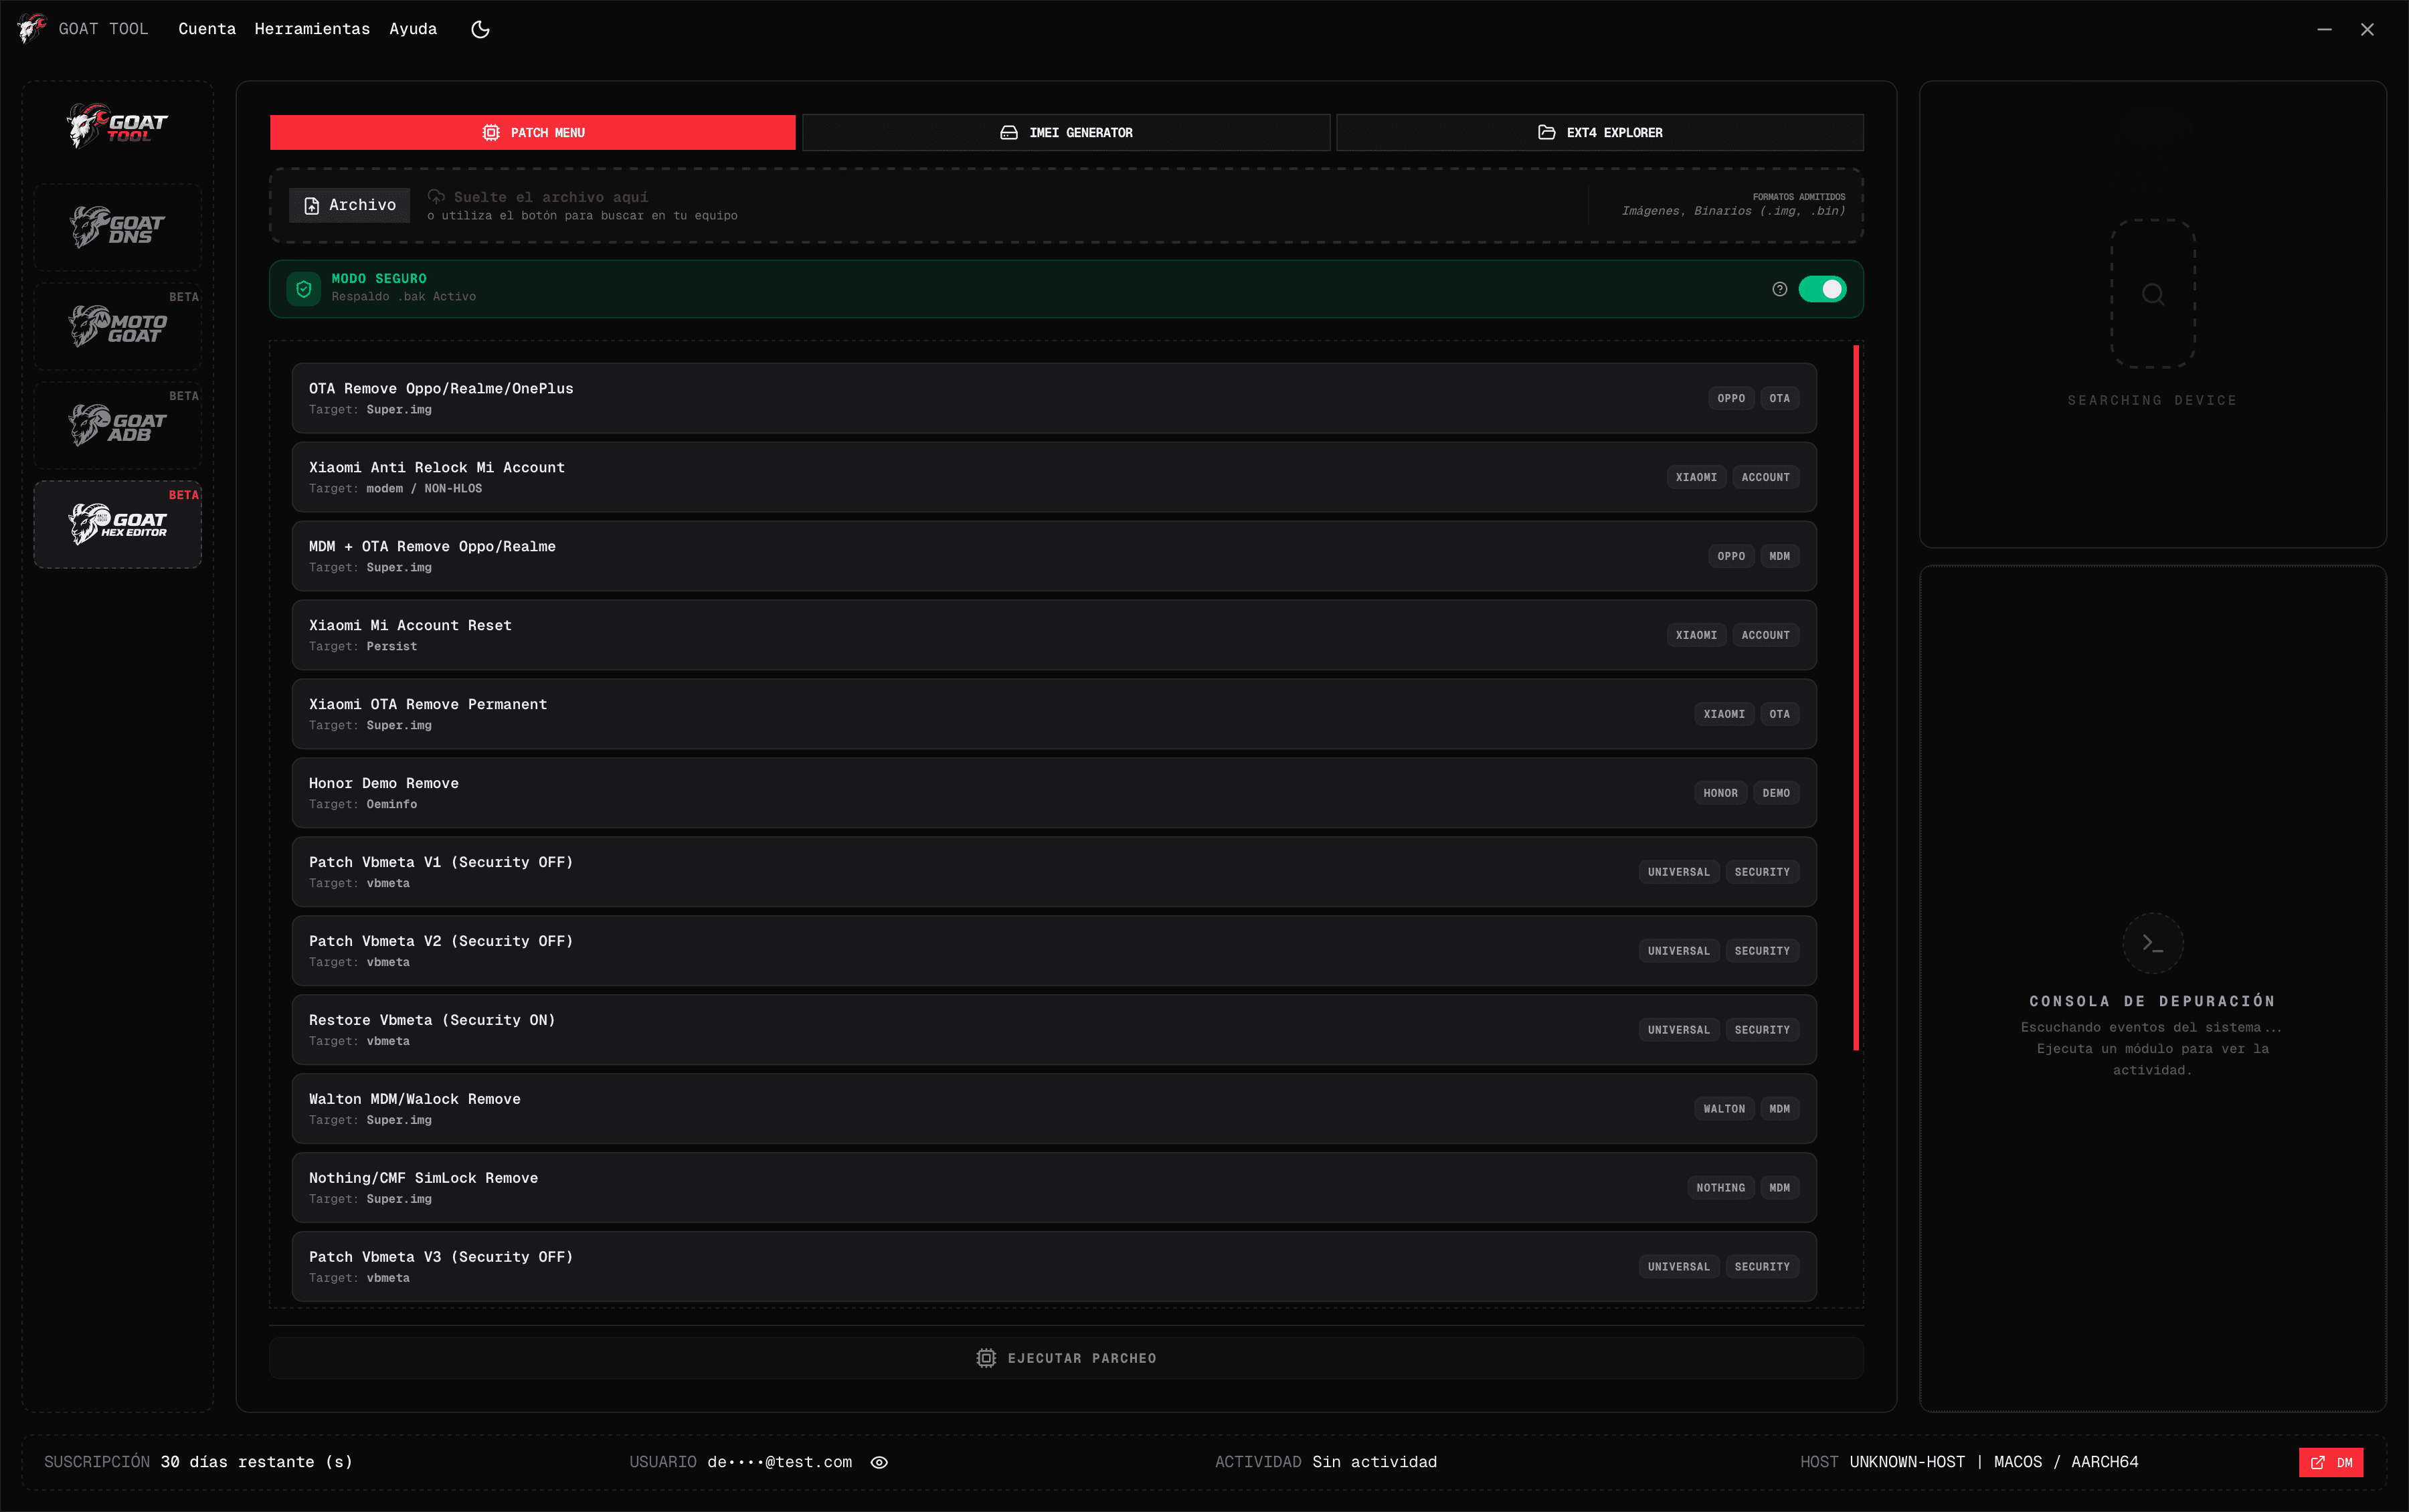Click HONOR tag on Honor Demo Remove
The image size is (2409, 1512).
[1720, 793]
